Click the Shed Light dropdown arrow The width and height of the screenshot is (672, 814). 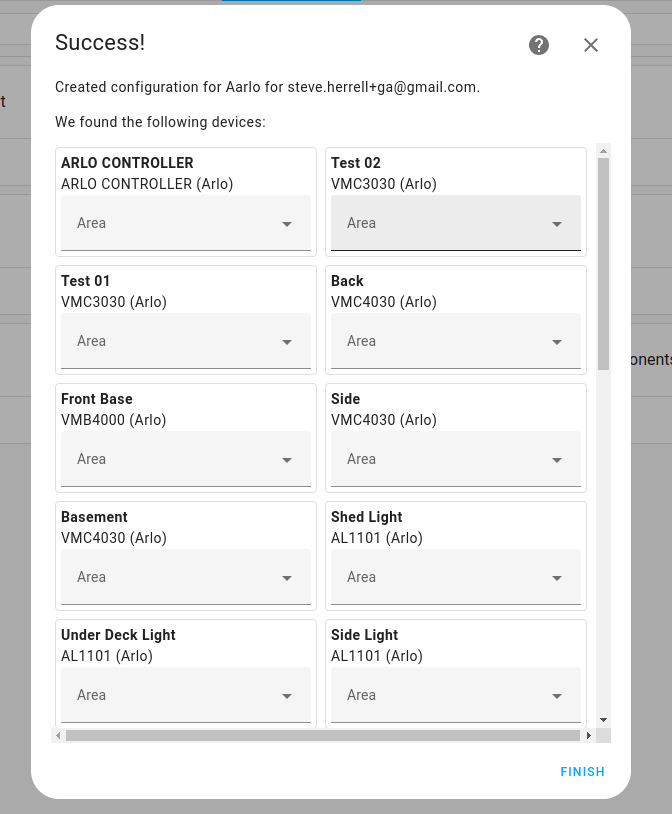point(557,578)
